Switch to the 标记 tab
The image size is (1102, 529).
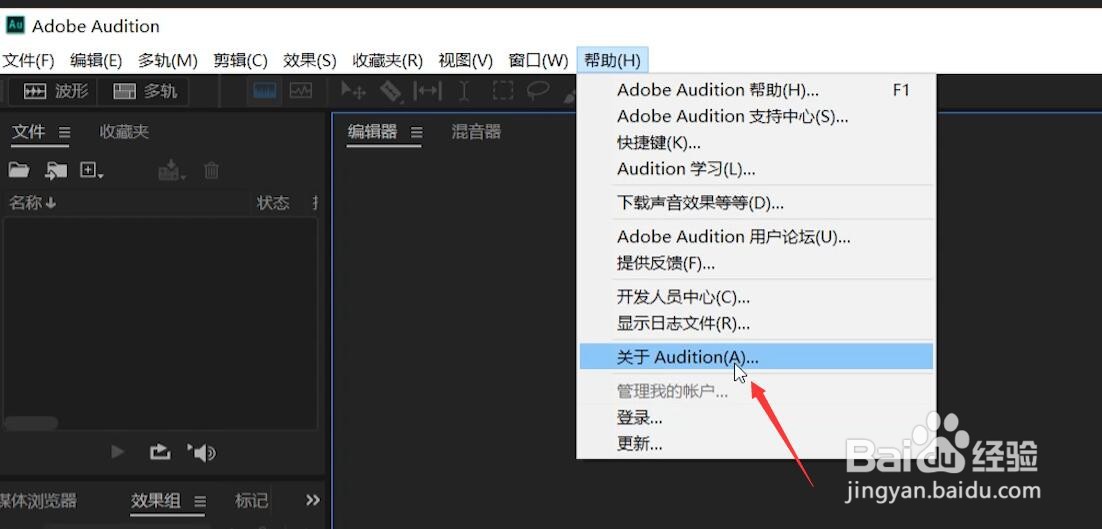251,501
